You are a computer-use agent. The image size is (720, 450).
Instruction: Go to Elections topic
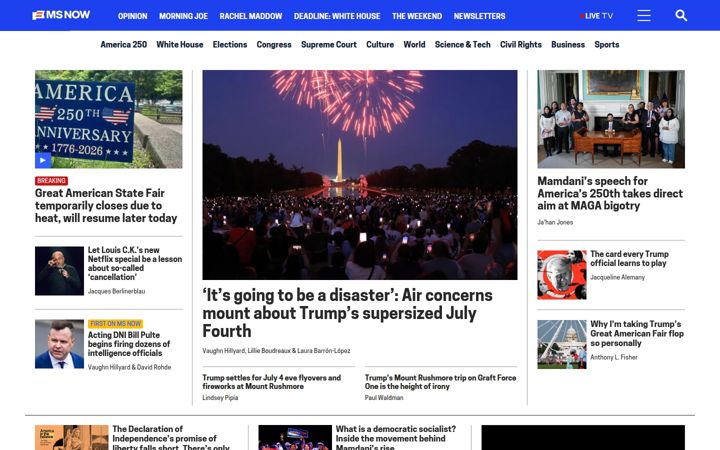pos(230,45)
